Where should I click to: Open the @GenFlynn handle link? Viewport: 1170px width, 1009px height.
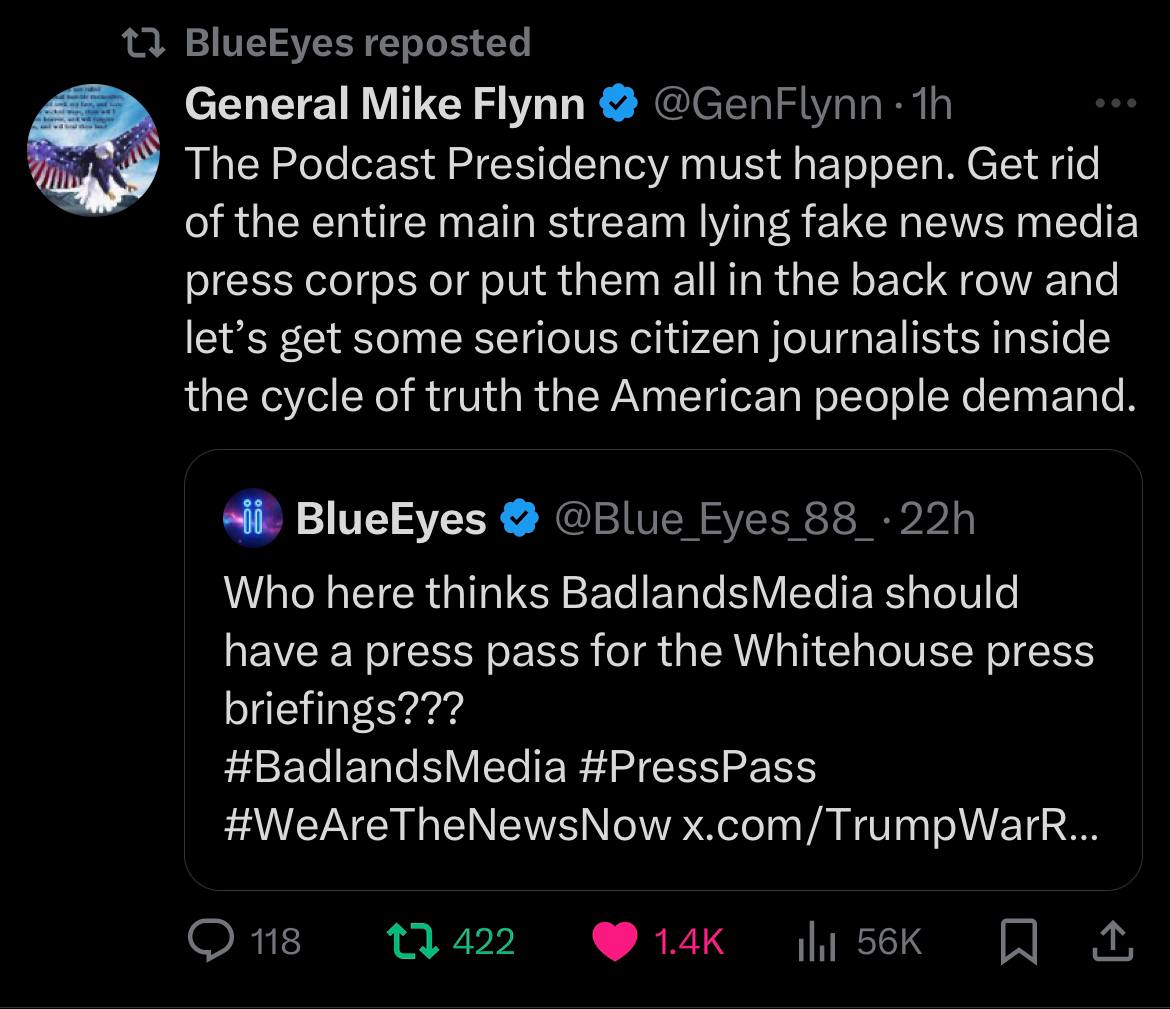[768, 104]
